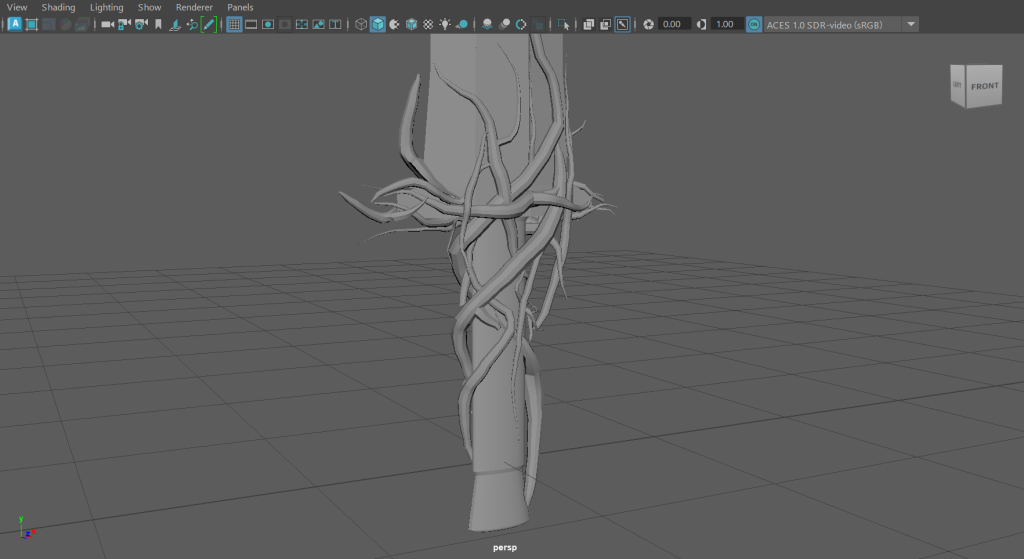The image size is (1024, 559).
Task: Open the Renderer menu
Action: tap(194, 7)
